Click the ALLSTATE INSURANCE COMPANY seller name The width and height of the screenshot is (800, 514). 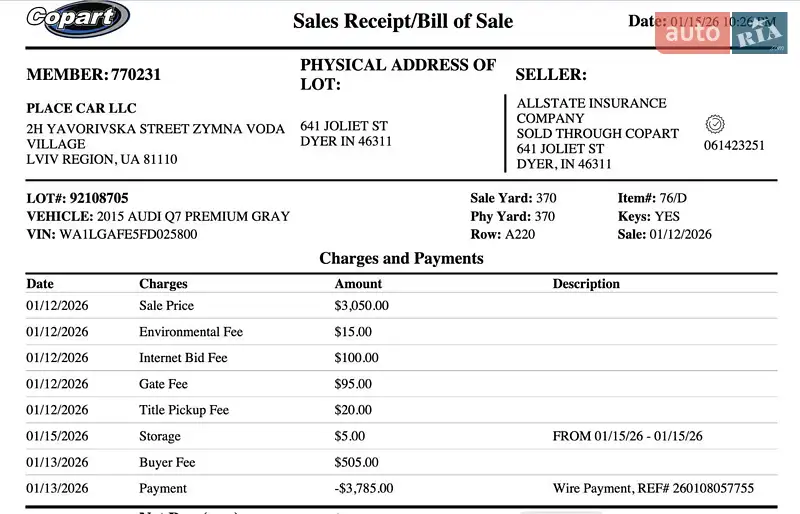(591, 110)
